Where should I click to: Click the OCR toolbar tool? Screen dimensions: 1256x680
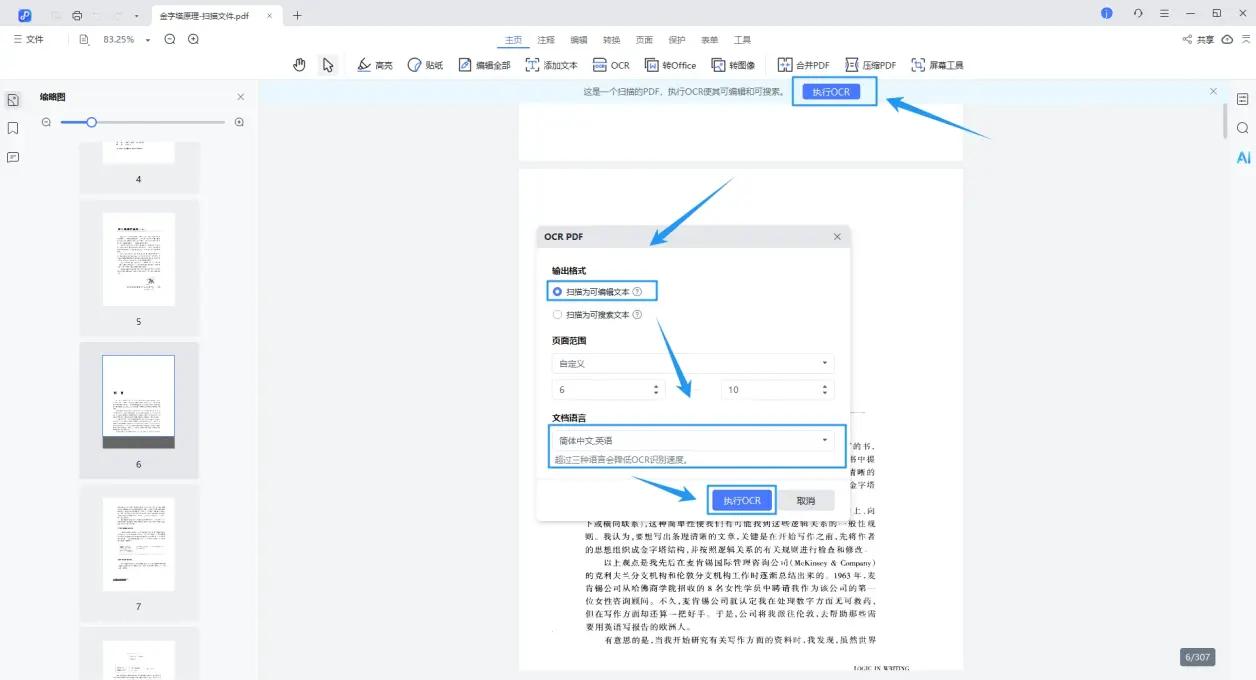[611, 65]
